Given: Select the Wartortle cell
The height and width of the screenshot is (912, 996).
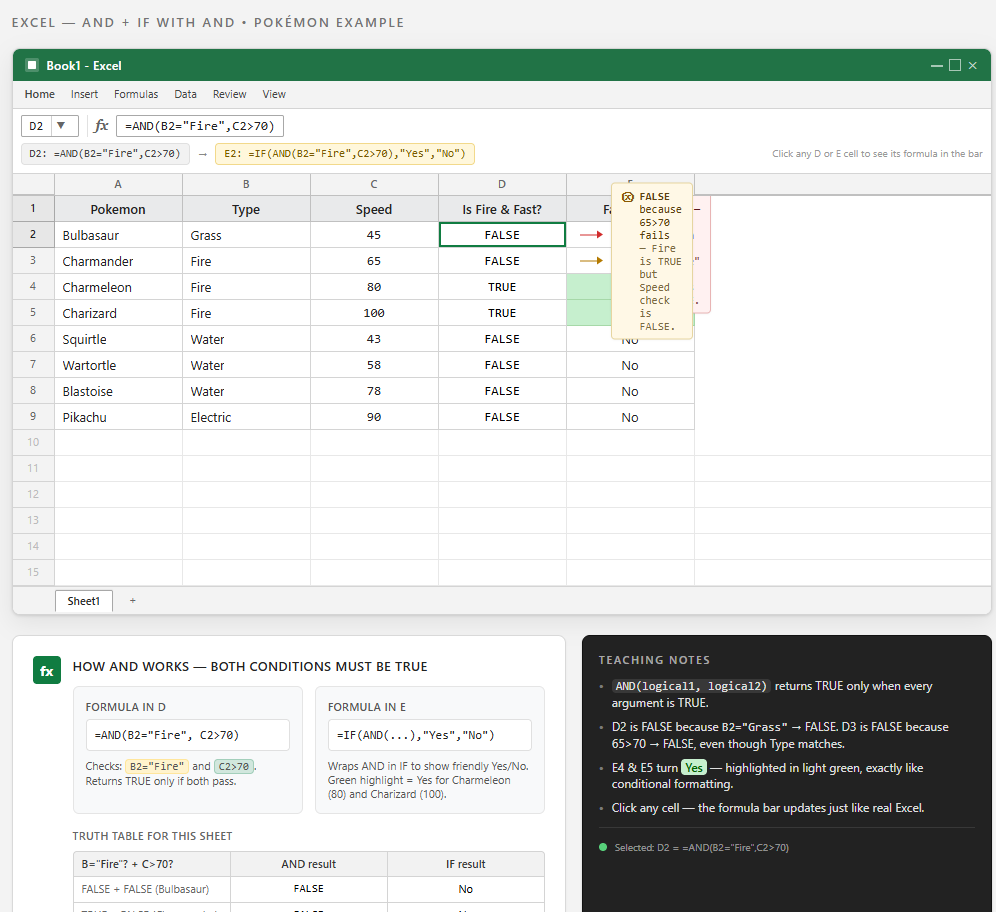Looking at the screenshot, I should (x=118, y=365).
